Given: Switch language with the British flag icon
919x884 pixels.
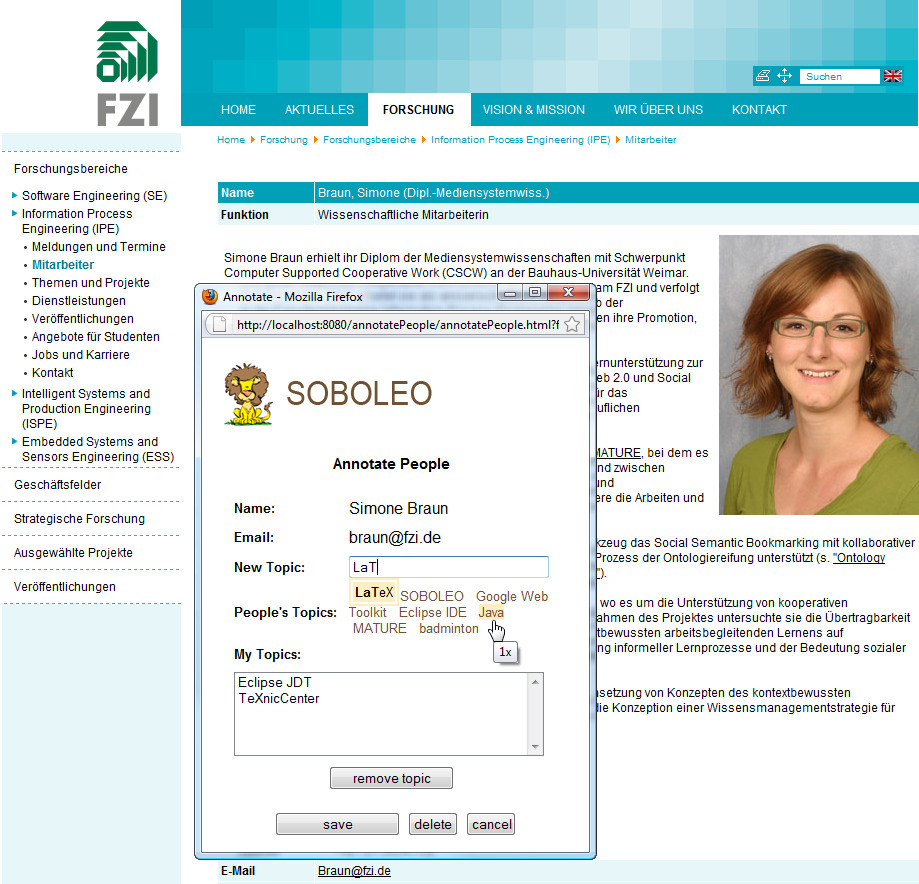Looking at the screenshot, I should pyautogui.click(x=893, y=76).
